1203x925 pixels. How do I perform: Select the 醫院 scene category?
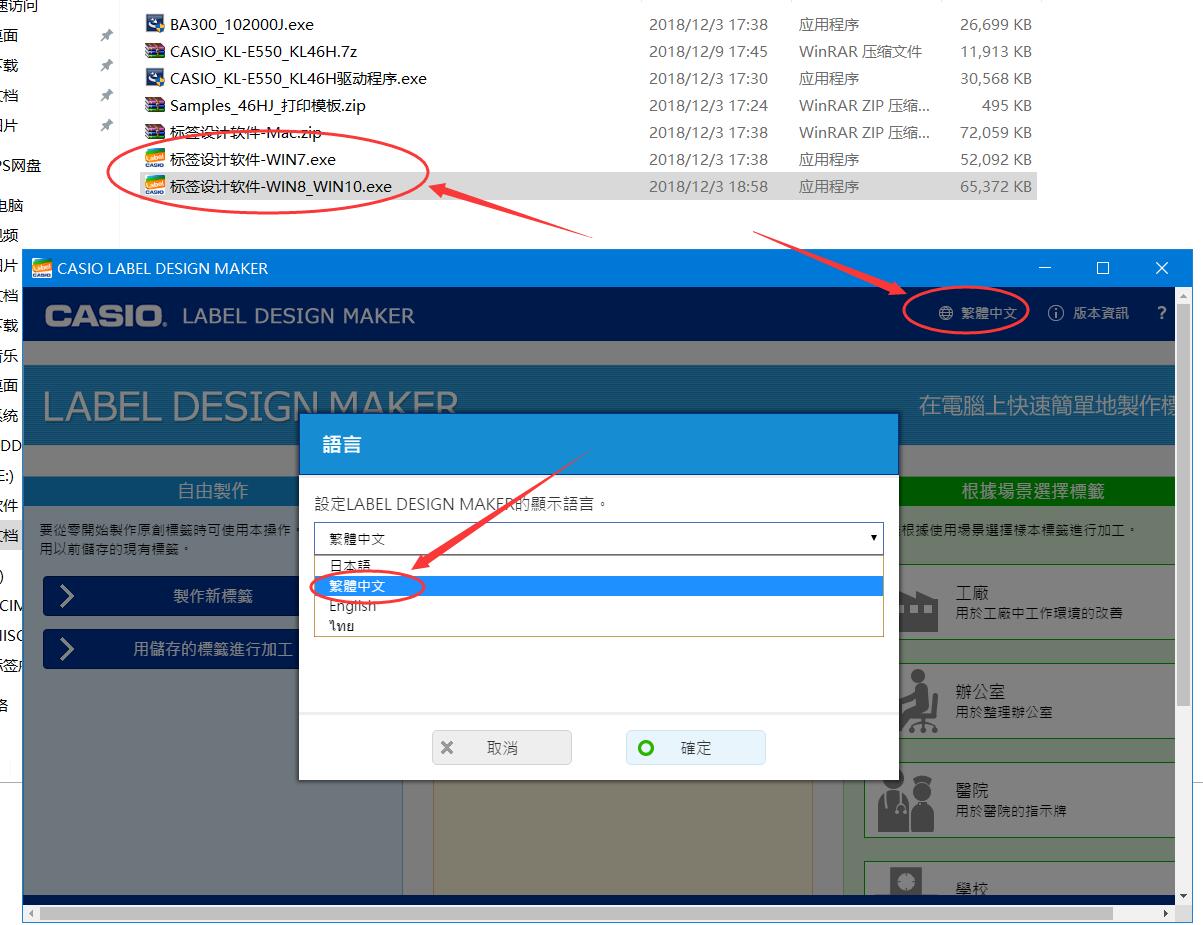(x=1019, y=800)
